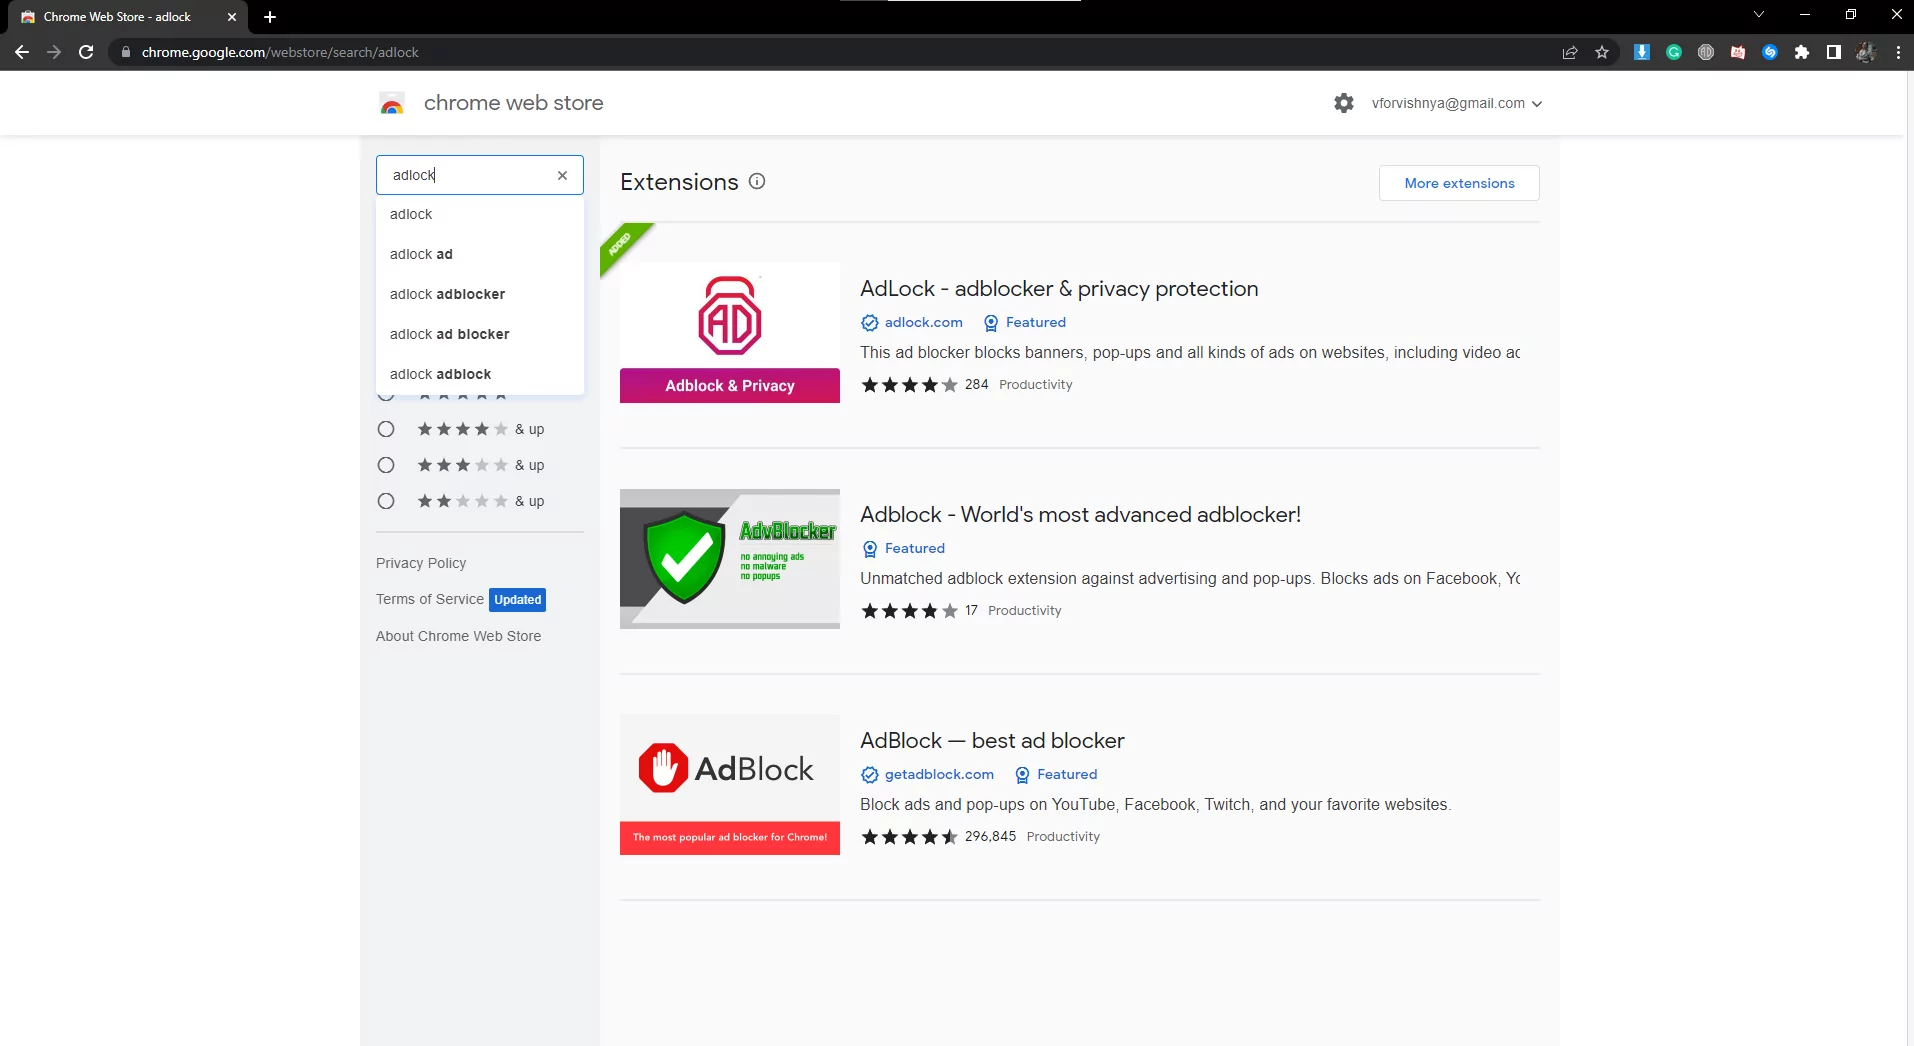Click the AdLock Featured badge icon
Screen dimensions: 1914x1046
coord(991,323)
